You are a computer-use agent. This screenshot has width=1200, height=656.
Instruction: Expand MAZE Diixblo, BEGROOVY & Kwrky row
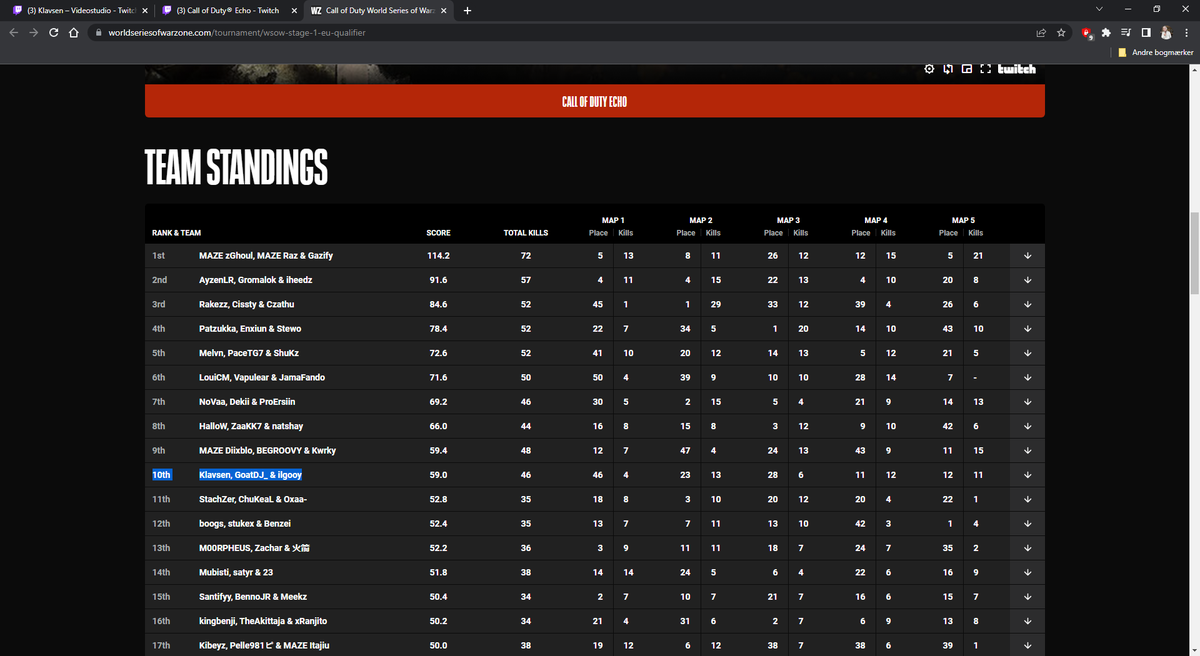point(1028,450)
